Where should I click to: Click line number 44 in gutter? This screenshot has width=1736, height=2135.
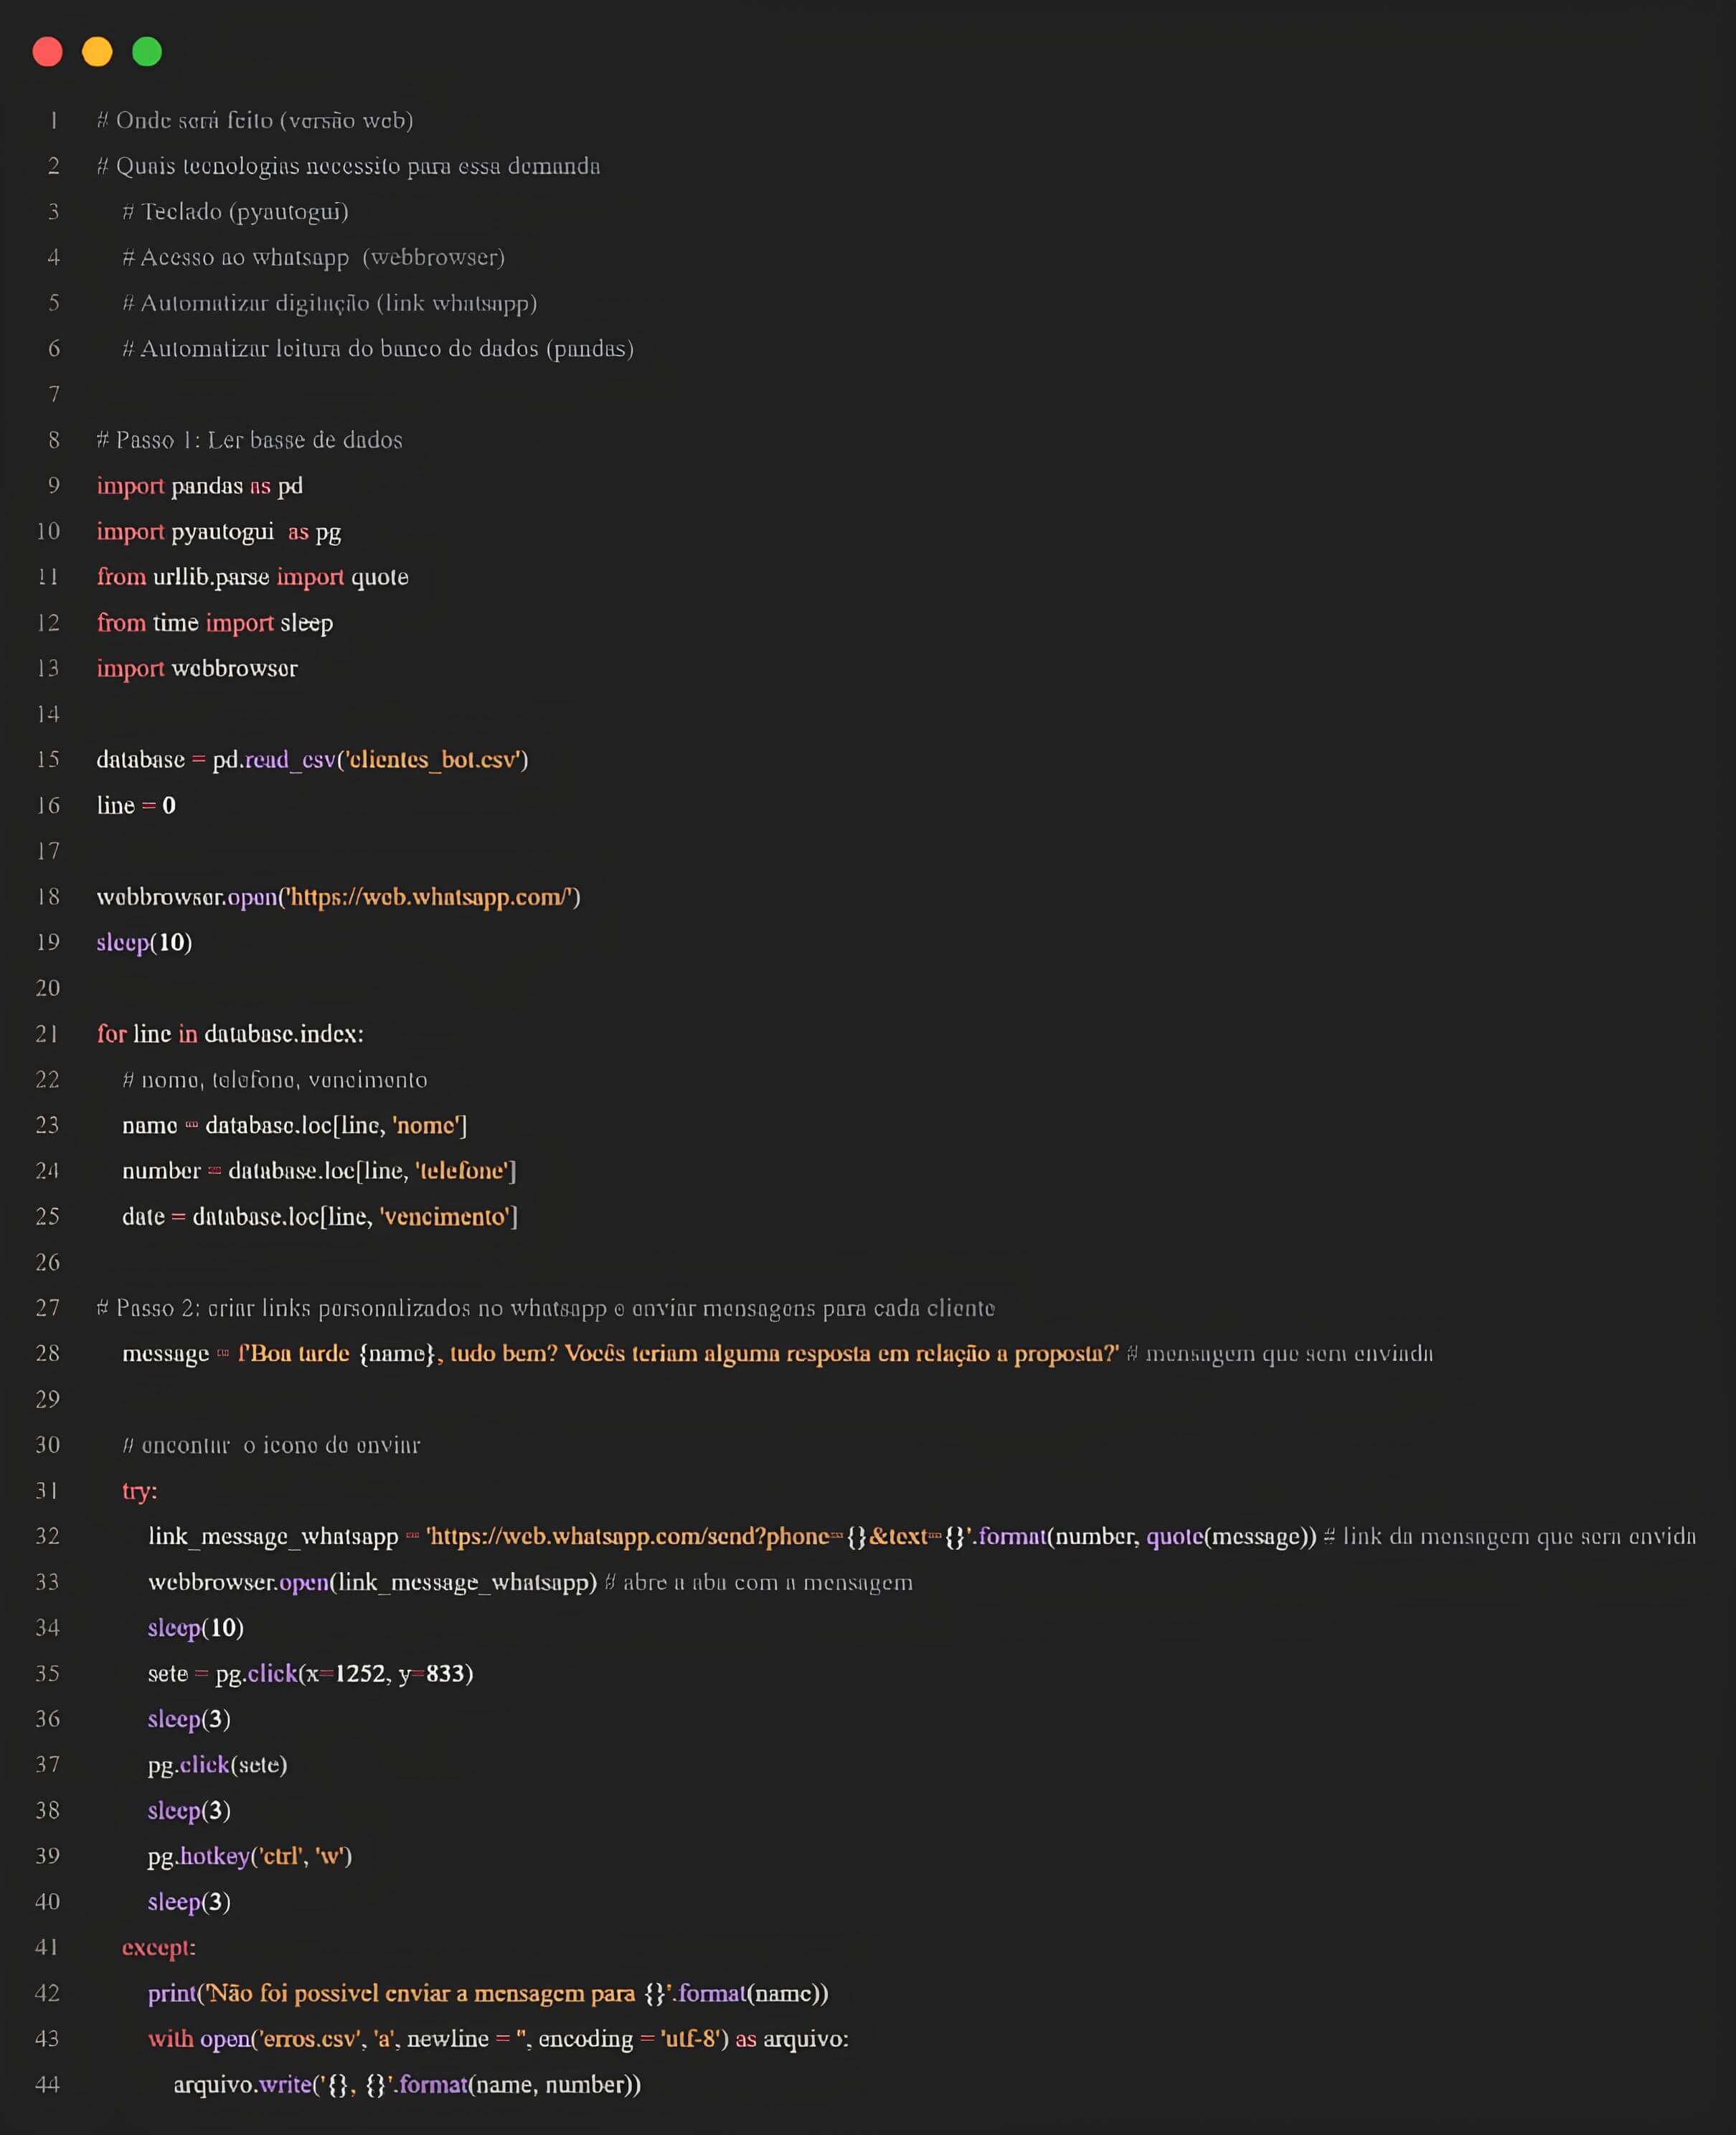[x=47, y=2084]
